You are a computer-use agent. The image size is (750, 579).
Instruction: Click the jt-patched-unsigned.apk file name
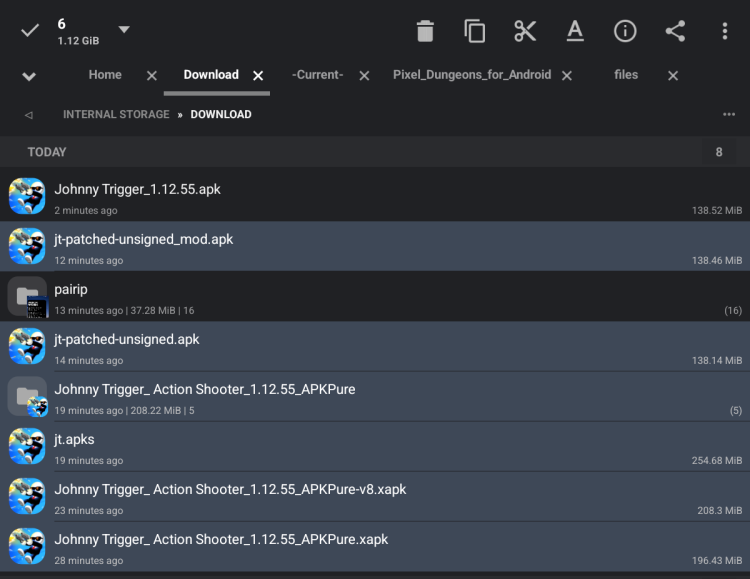(x=127, y=339)
